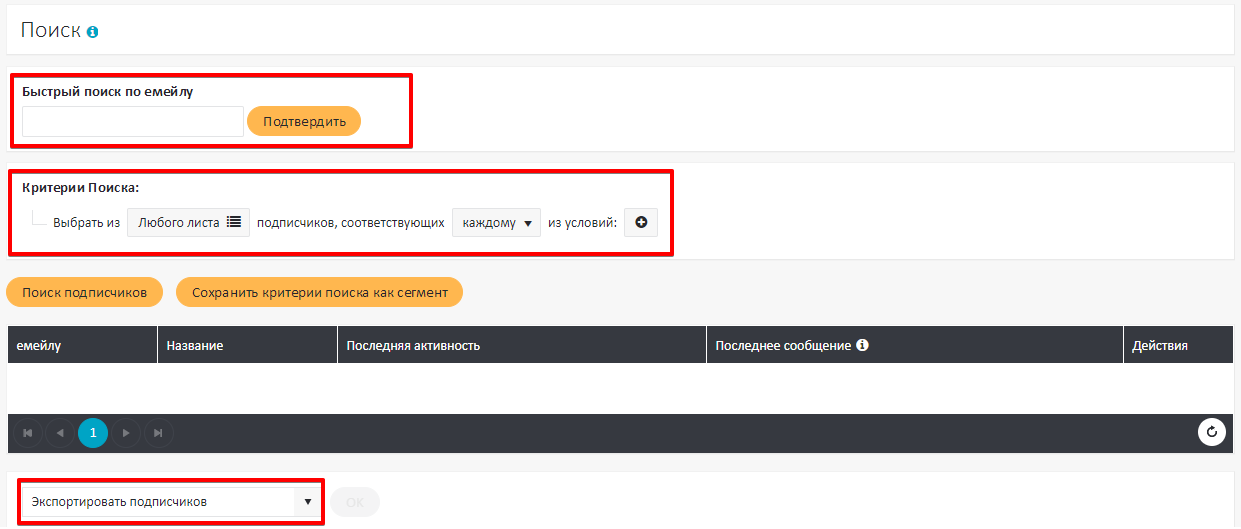Go to the first page of results

pyautogui.click(x=28, y=433)
